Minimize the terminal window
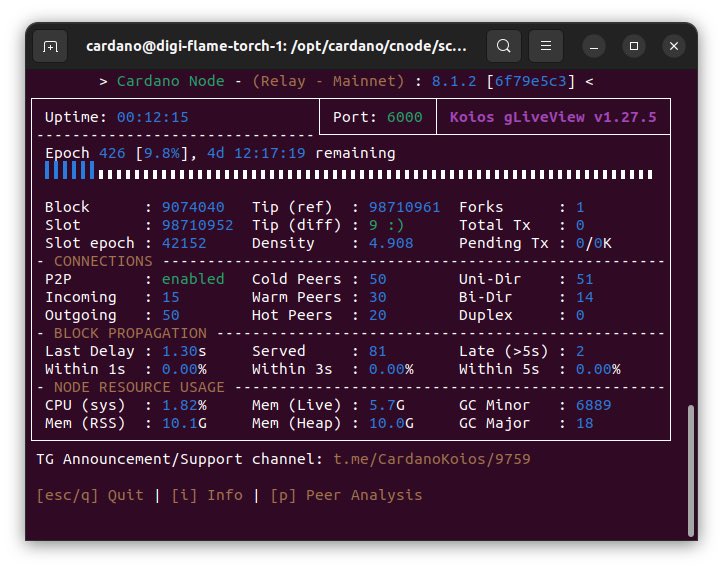Viewport: 723px width, 569px height. [594, 47]
